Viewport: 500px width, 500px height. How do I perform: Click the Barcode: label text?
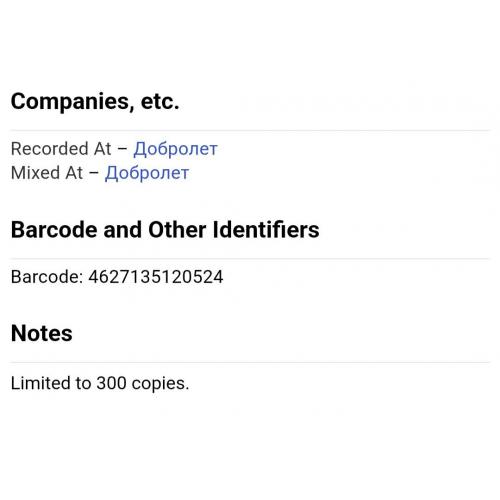[x=47, y=277]
